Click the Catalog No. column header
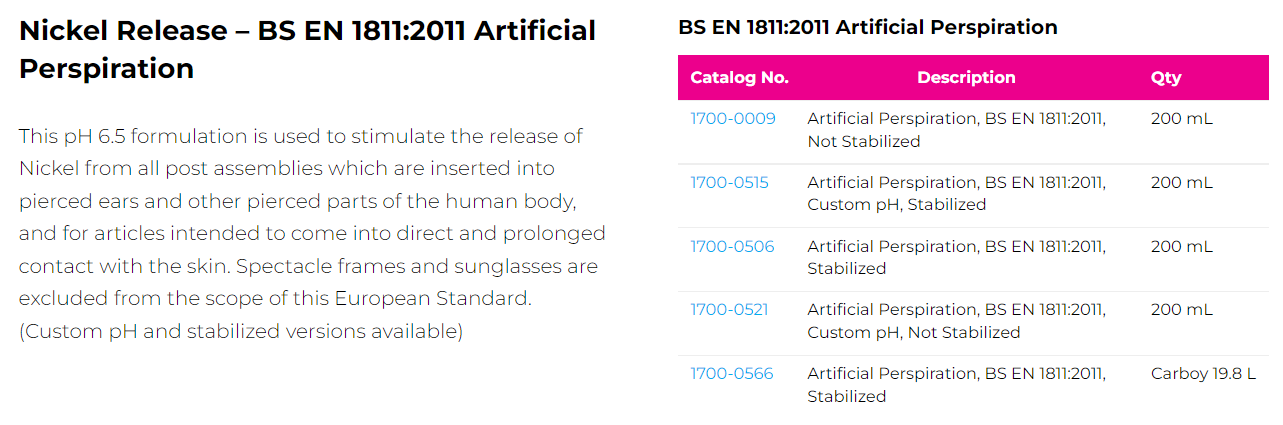Viewport: 1283px width, 425px height. click(739, 78)
